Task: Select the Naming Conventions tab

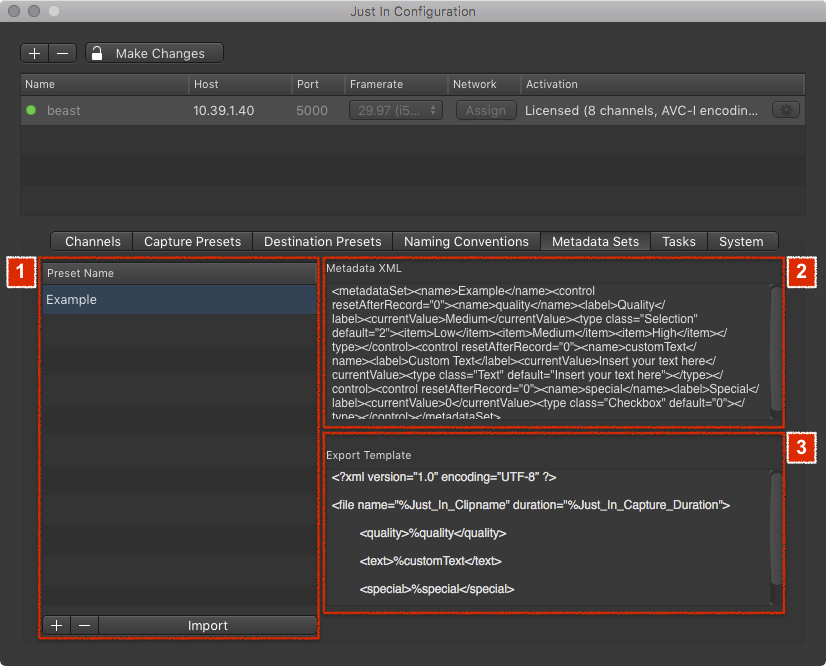Action: 466,241
